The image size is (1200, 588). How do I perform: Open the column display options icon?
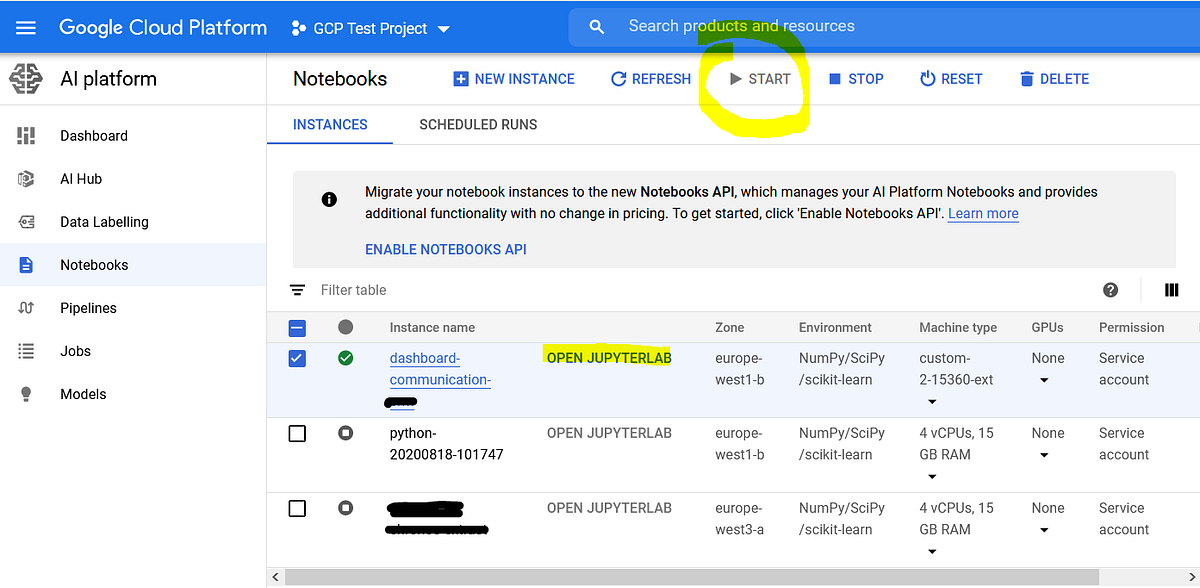[x=1171, y=289]
